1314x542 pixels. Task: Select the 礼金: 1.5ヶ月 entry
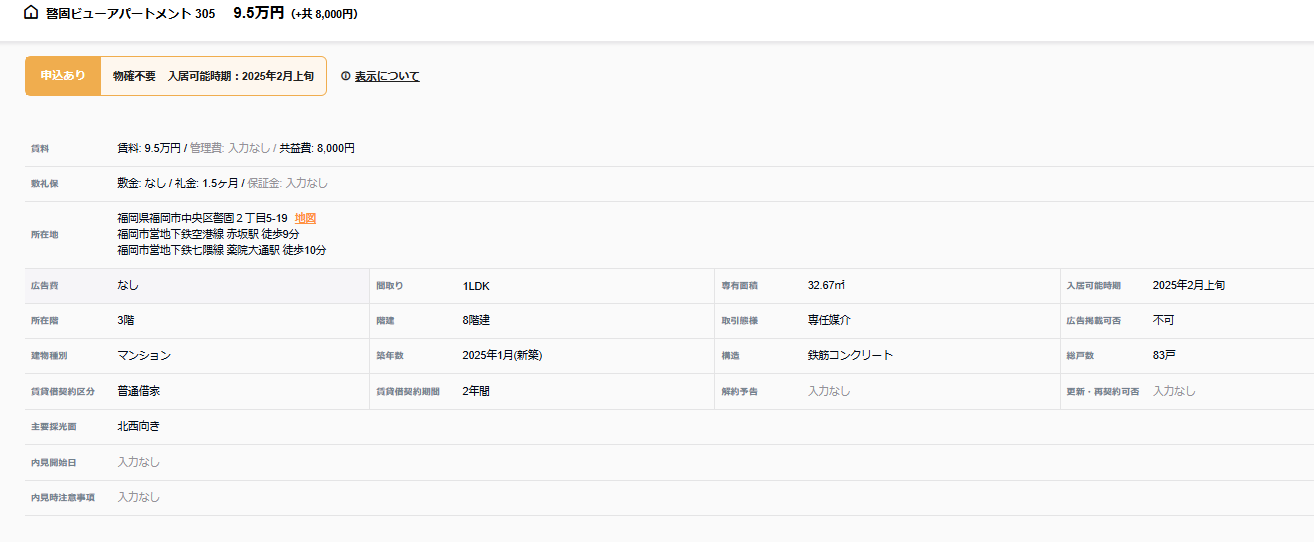(x=207, y=183)
